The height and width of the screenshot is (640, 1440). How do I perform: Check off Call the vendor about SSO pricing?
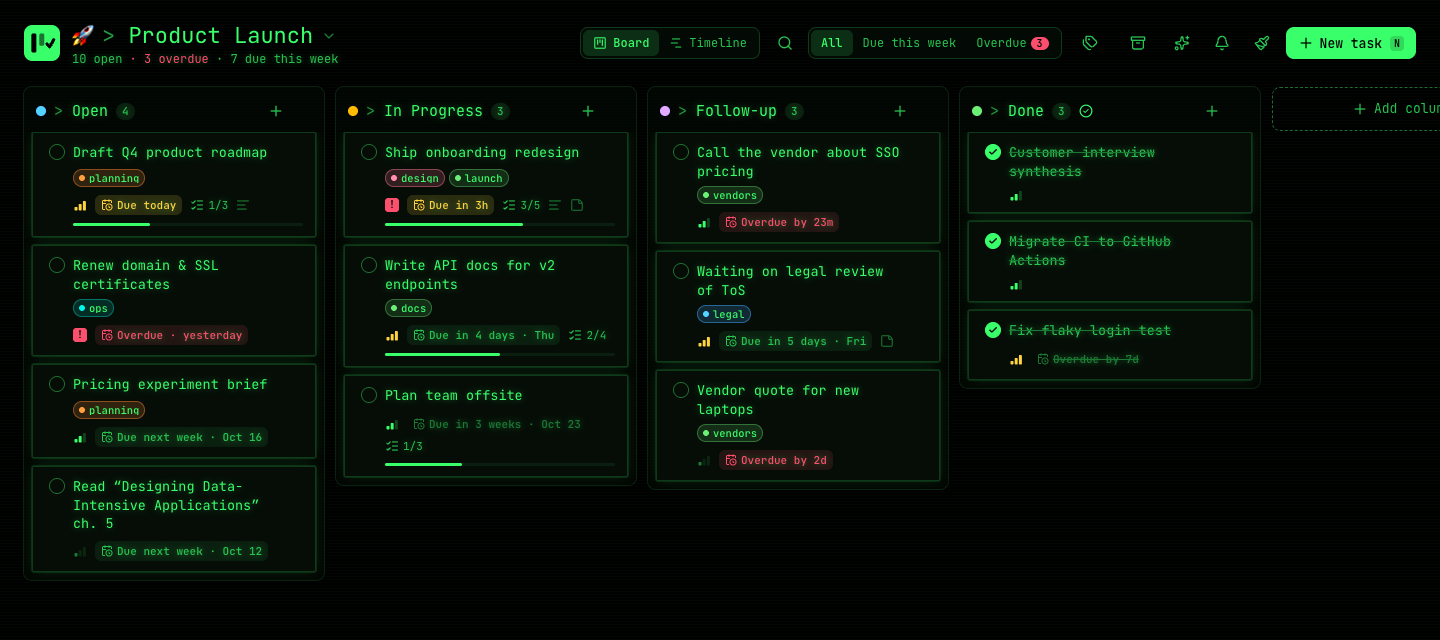coord(681,152)
